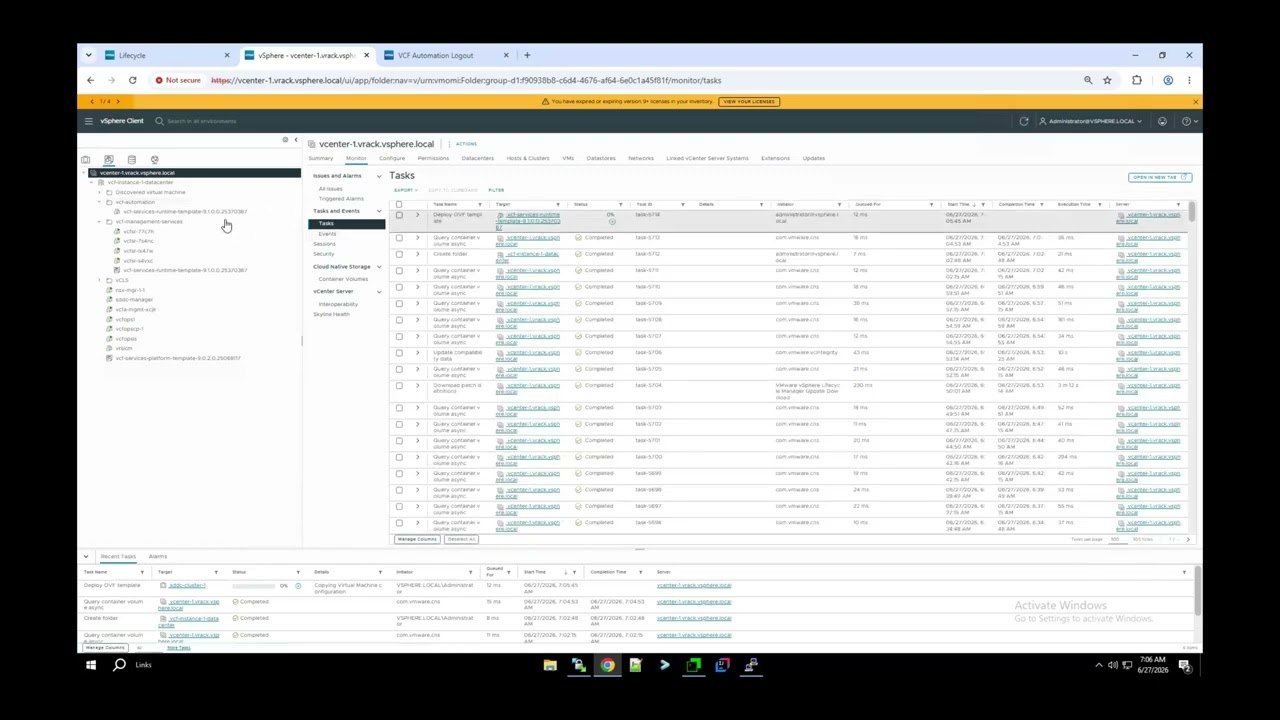Open the Filter option above tasks table
1280x720 pixels.
(x=496, y=190)
